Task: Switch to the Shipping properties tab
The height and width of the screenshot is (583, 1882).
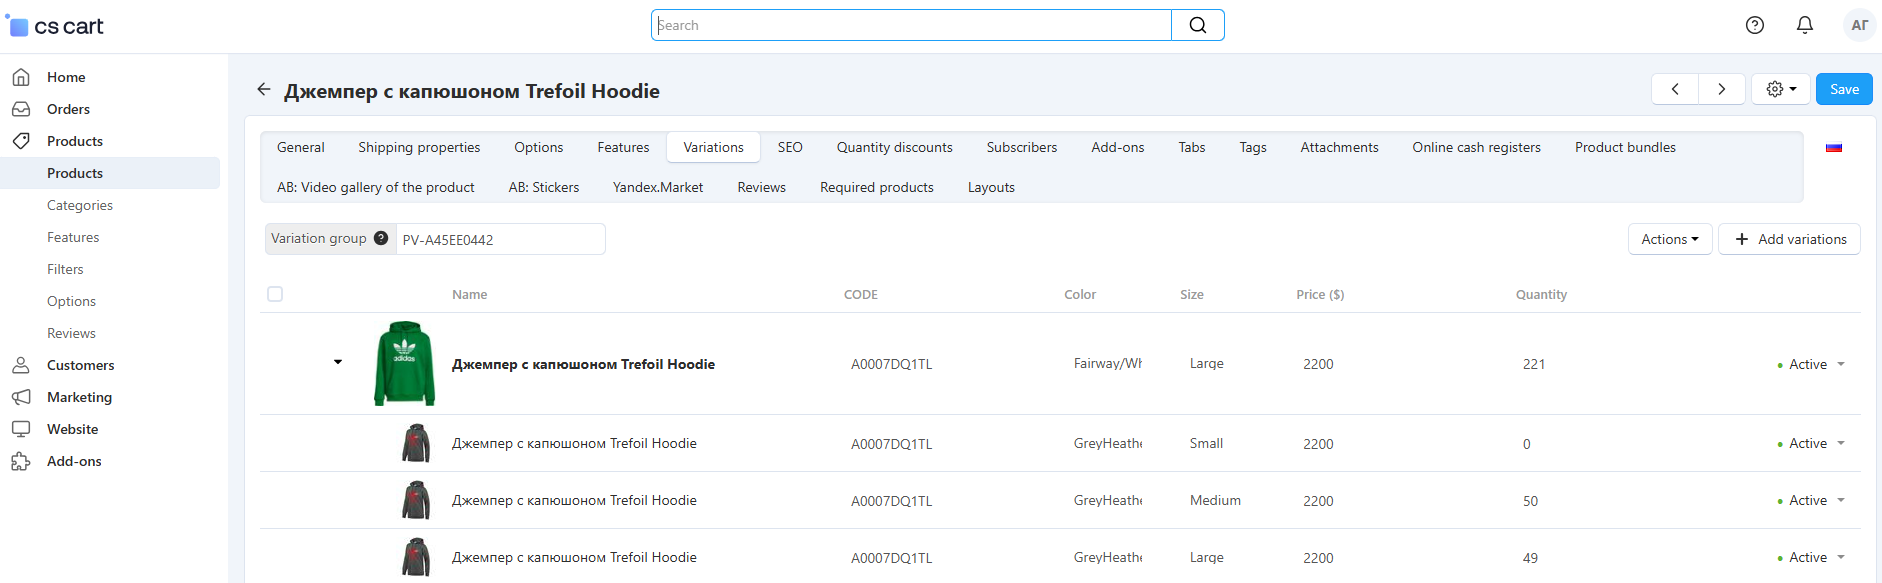Action: coord(419,147)
